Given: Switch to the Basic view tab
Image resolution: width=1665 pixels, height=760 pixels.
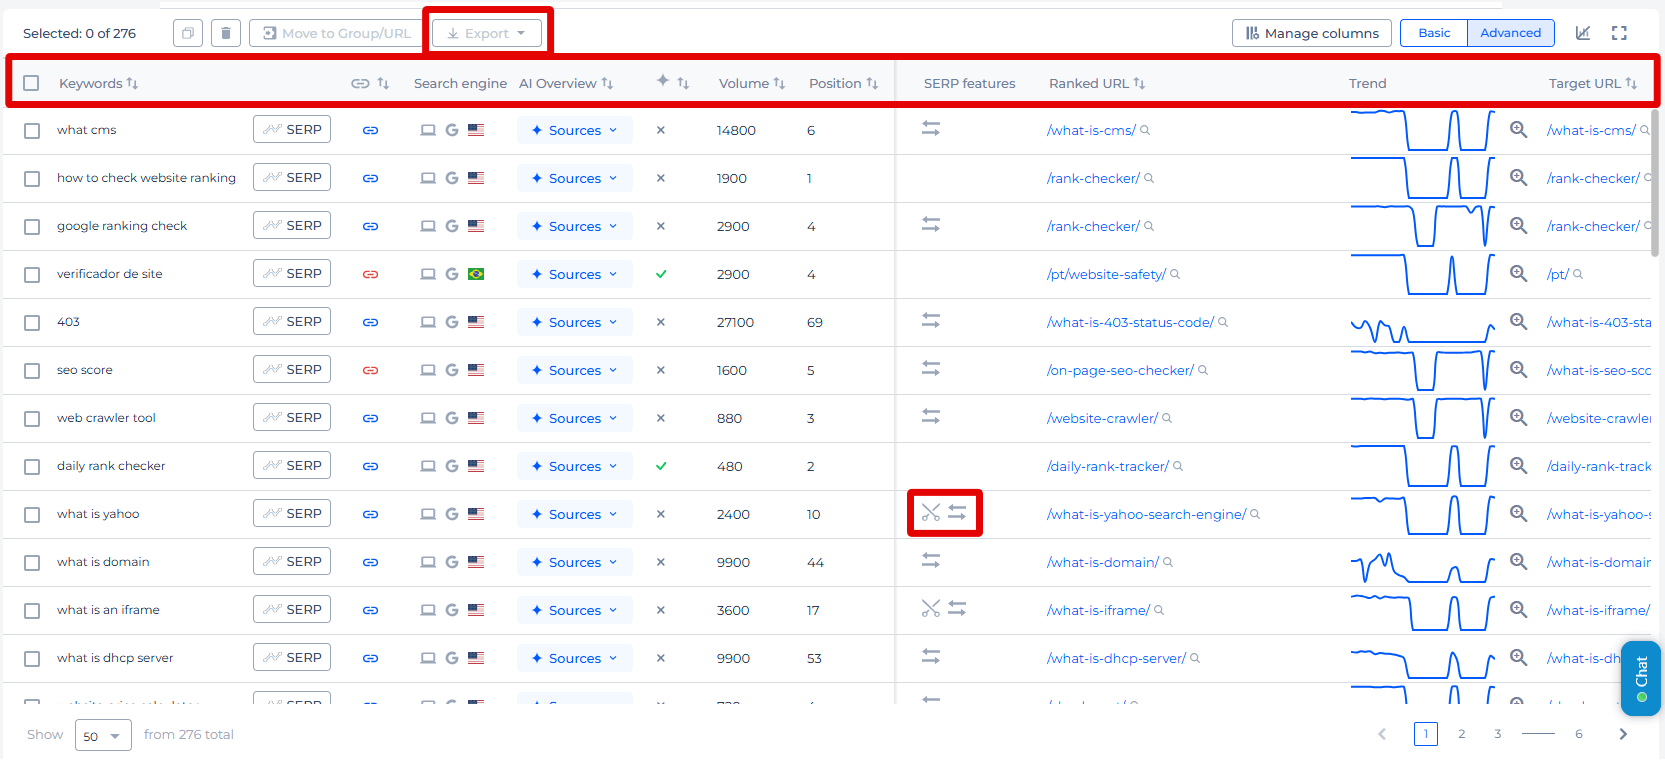Looking at the screenshot, I should click(1433, 33).
